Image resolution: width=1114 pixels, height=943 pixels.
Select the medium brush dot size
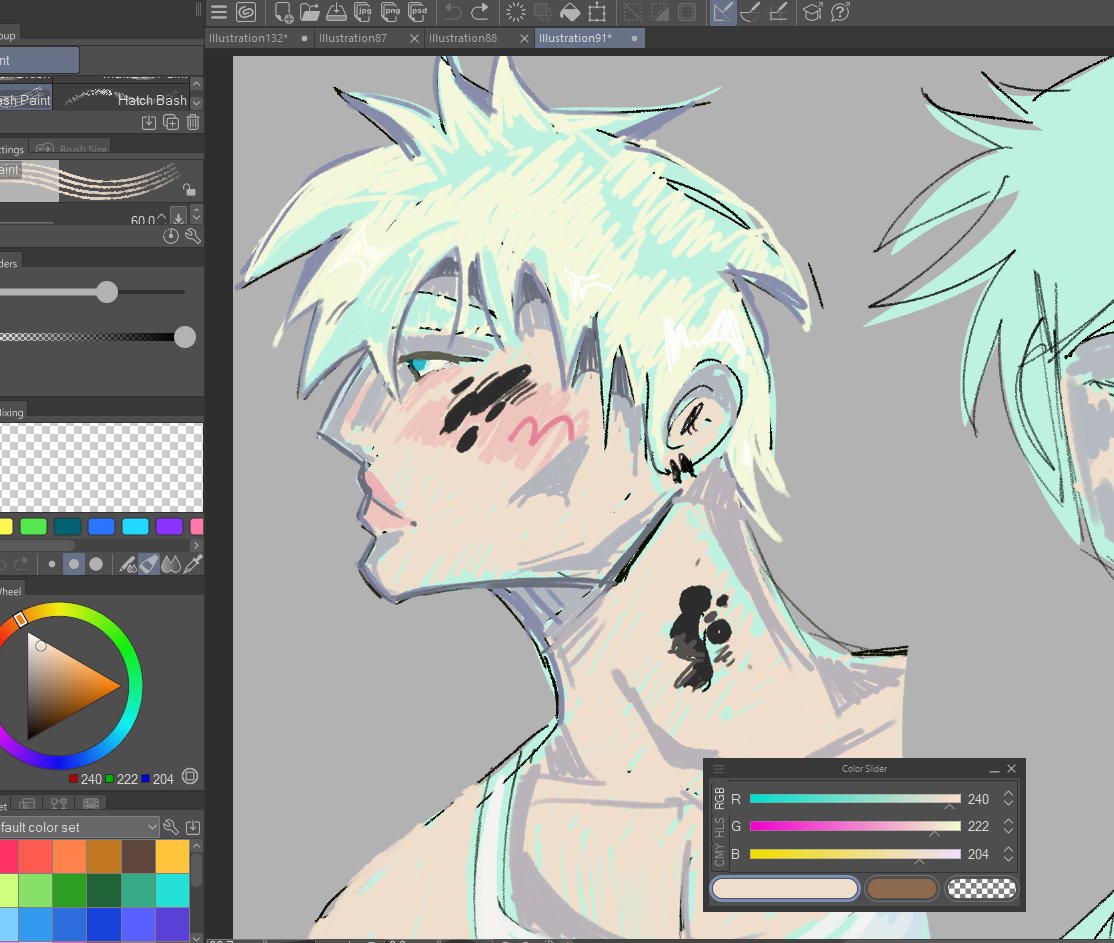pyautogui.click(x=74, y=564)
